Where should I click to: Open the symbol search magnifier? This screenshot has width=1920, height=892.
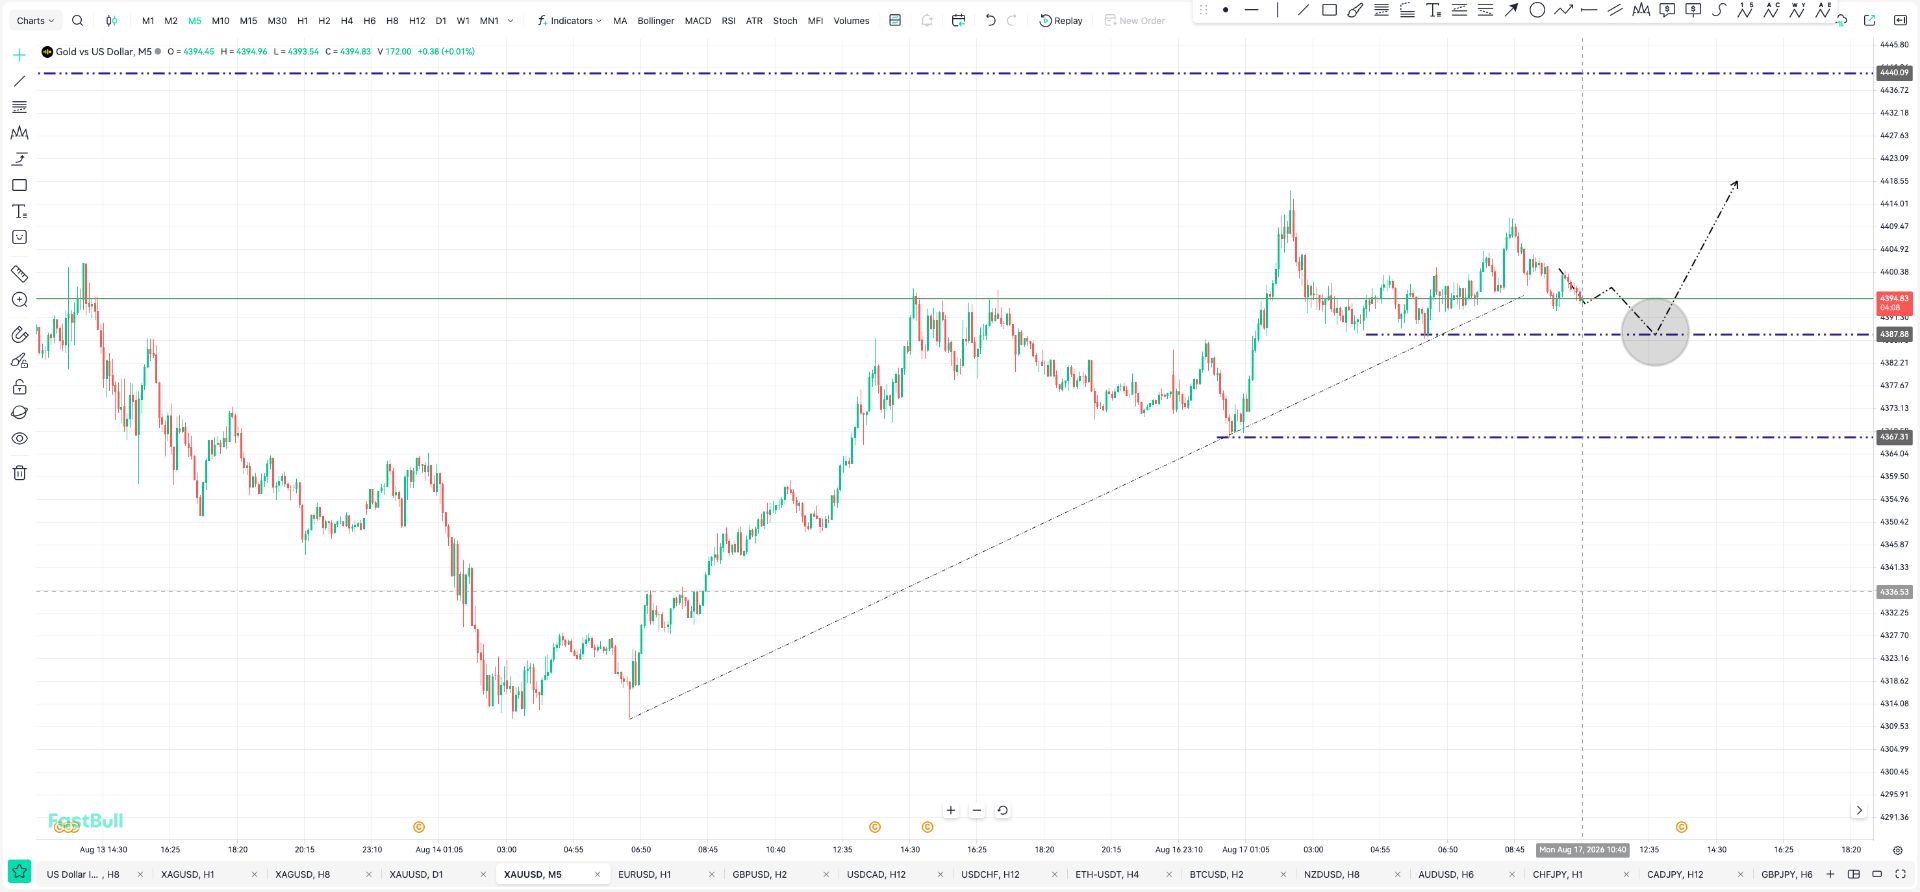pyautogui.click(x=78, y=20)
